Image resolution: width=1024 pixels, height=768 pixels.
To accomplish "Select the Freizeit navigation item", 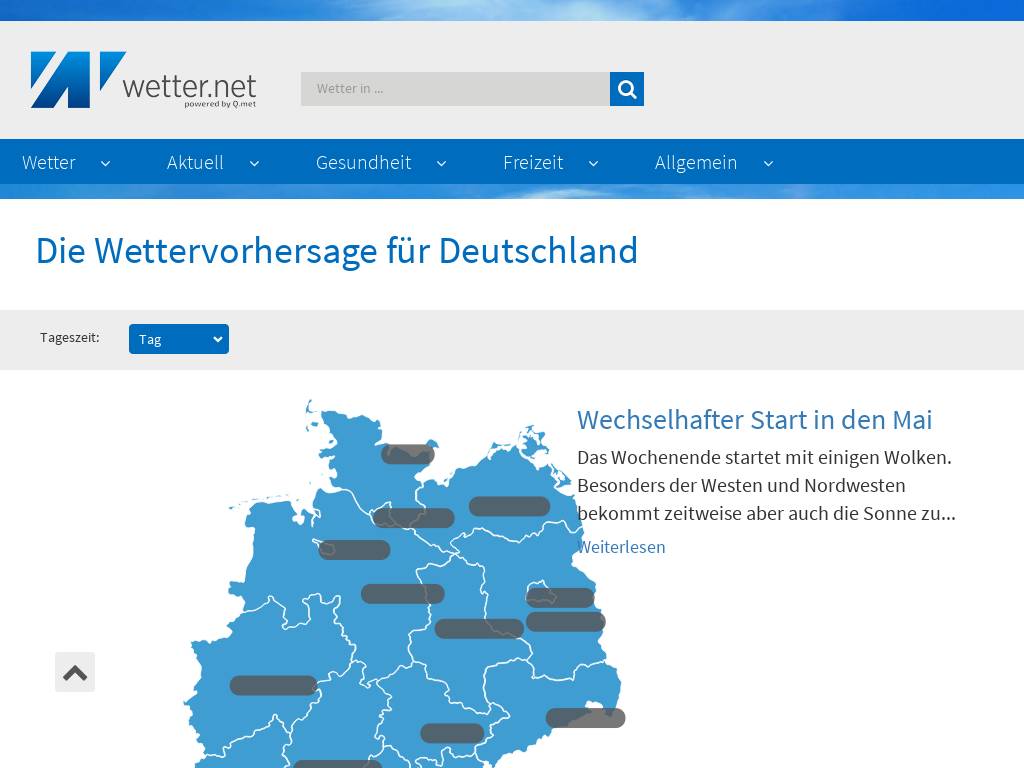I will pyautogui.click(x=533, y=163).
